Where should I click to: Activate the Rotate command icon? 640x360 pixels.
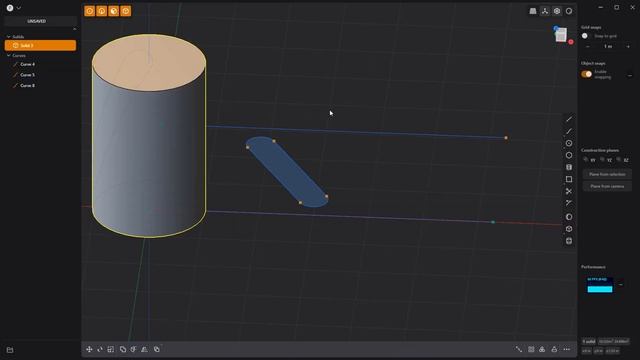[100, 349]
